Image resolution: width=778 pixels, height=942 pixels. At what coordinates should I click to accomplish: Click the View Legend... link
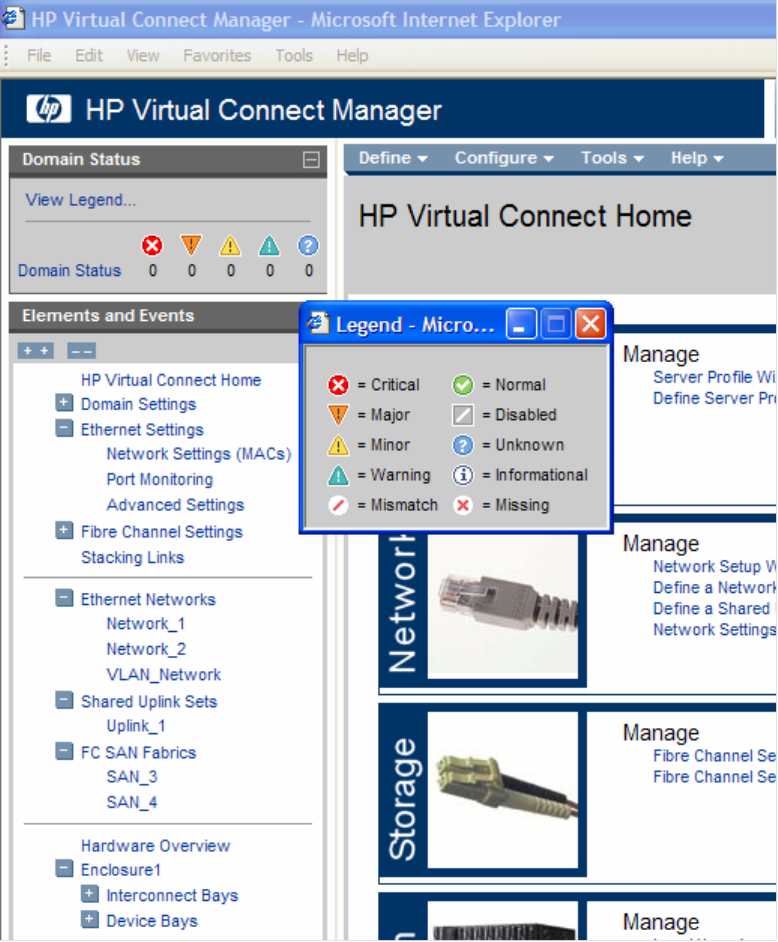point(81,200)
